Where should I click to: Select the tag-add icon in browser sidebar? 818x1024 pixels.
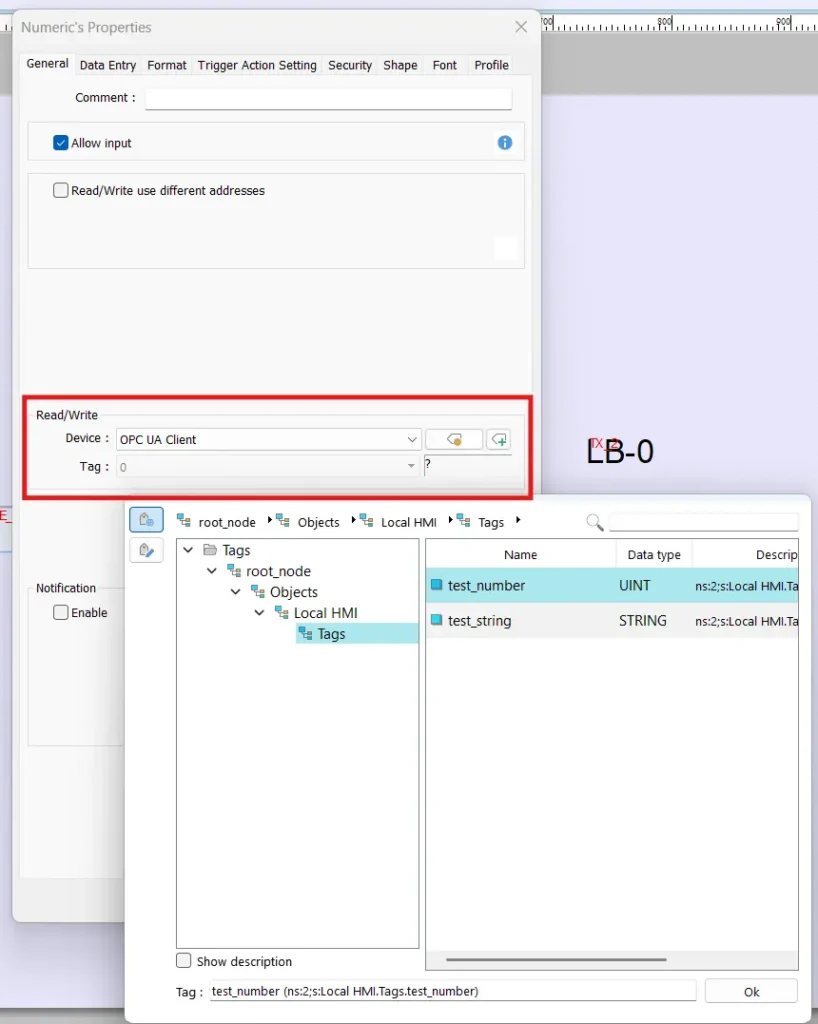click(146, 519)
